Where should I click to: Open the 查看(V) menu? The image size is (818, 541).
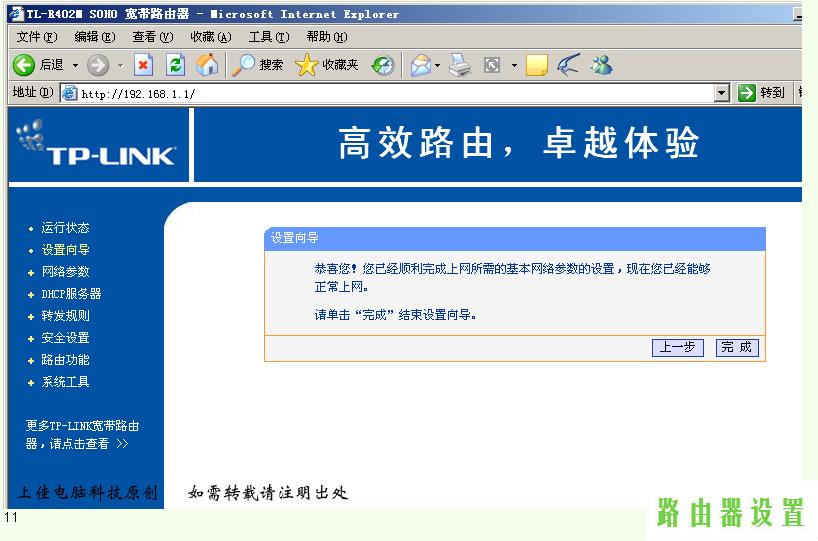coord(152,37)
